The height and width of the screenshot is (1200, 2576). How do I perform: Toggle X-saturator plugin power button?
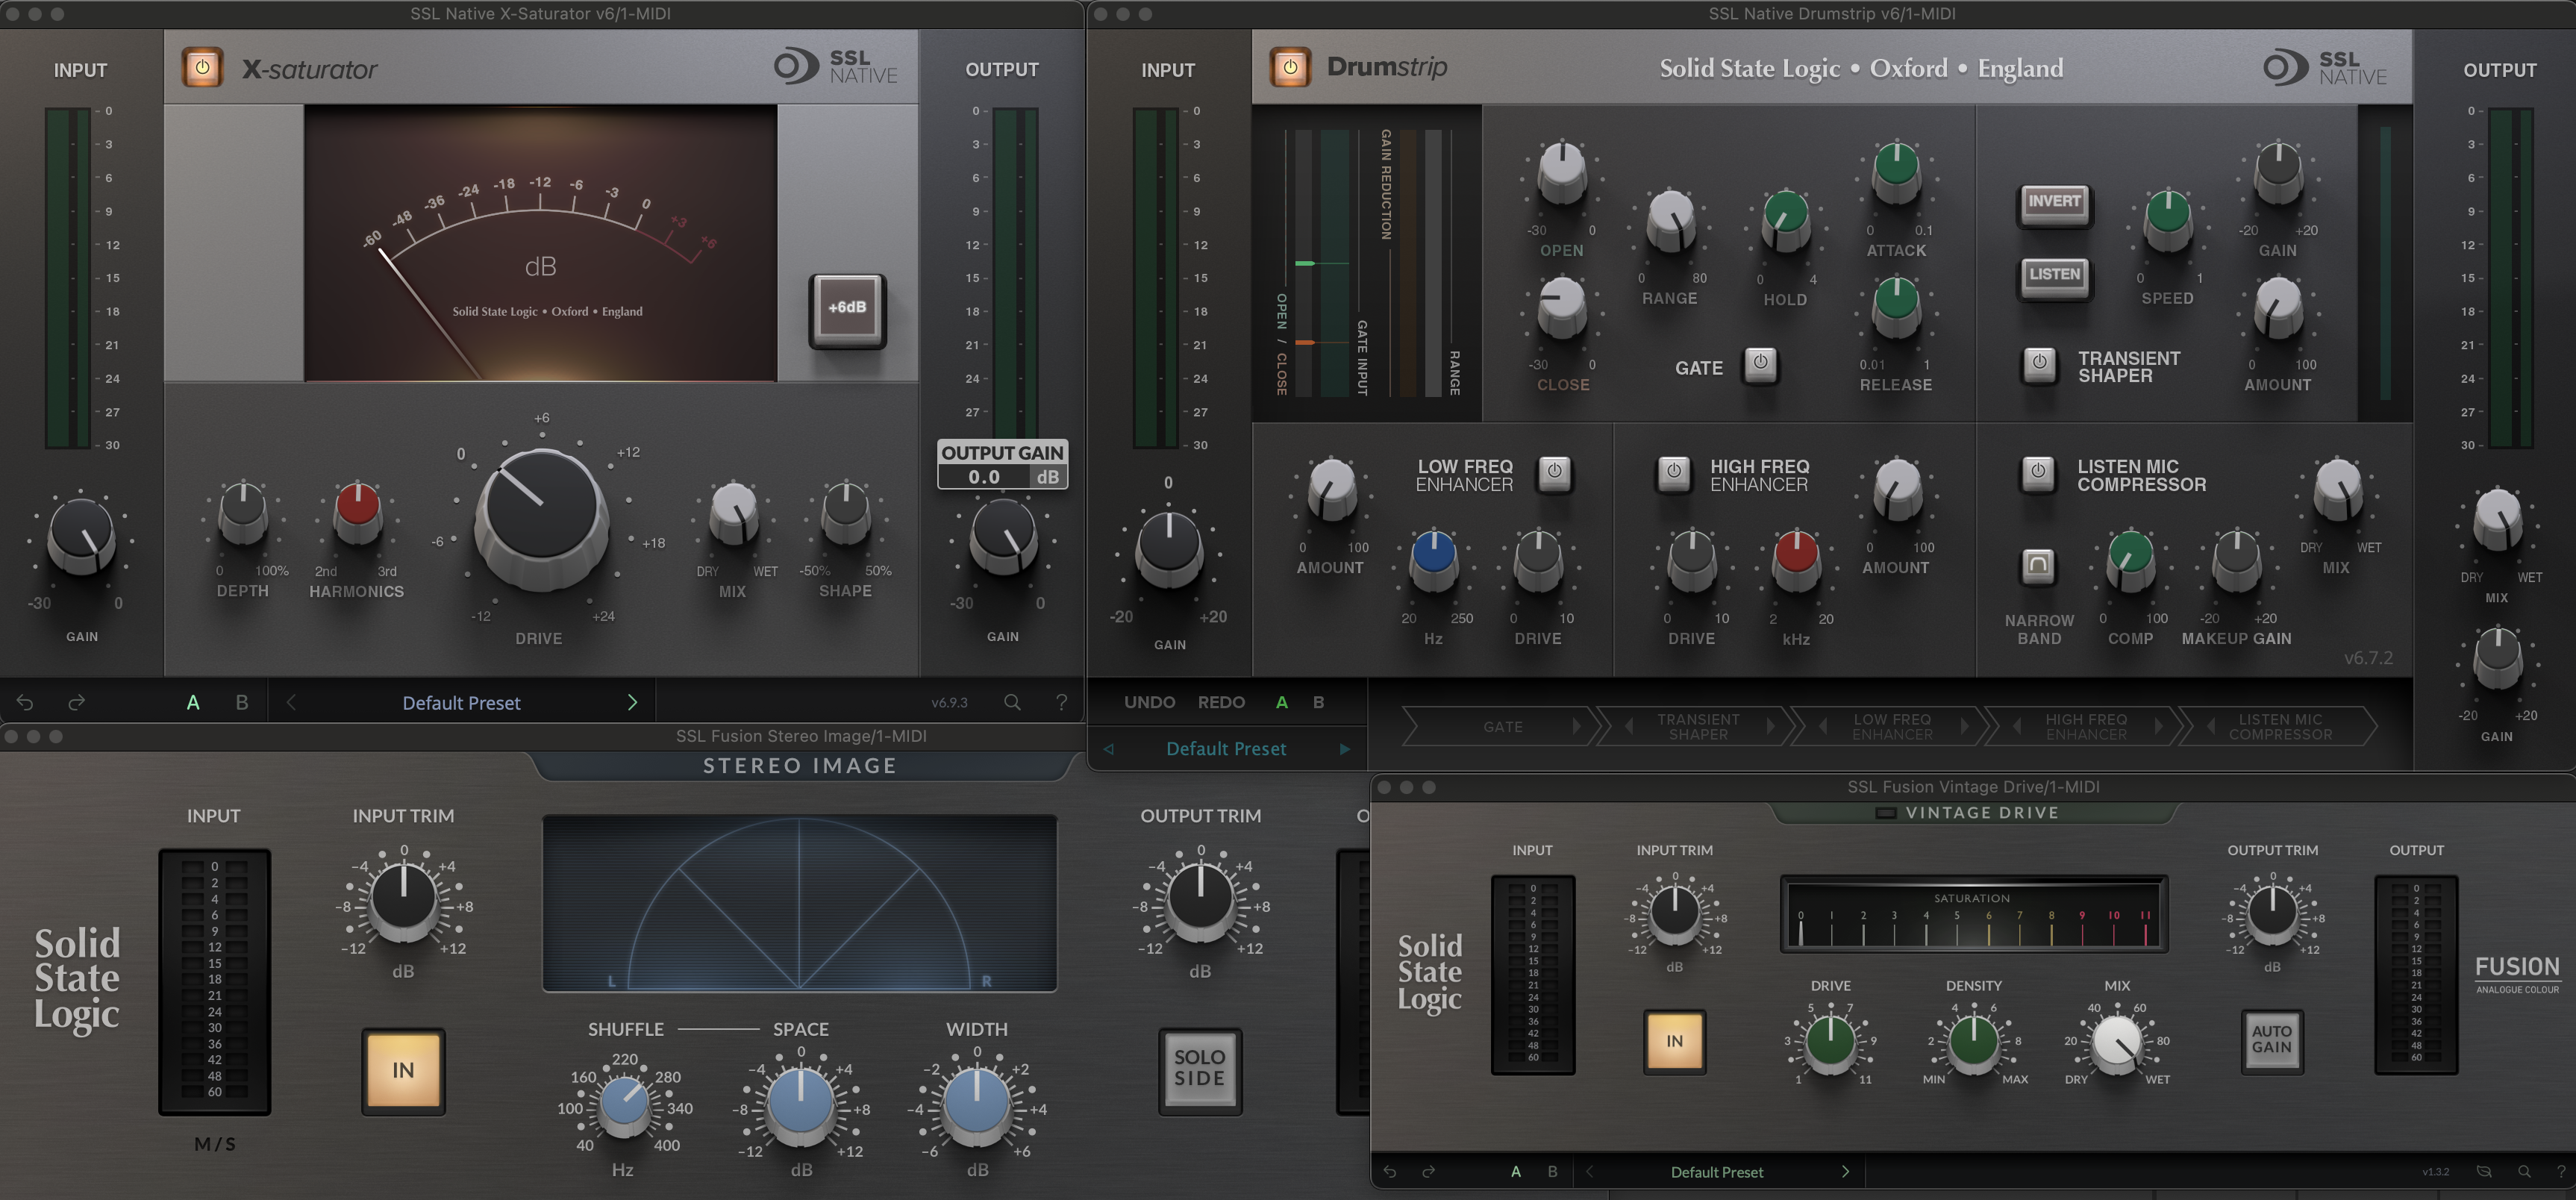(x=202, y=68)
